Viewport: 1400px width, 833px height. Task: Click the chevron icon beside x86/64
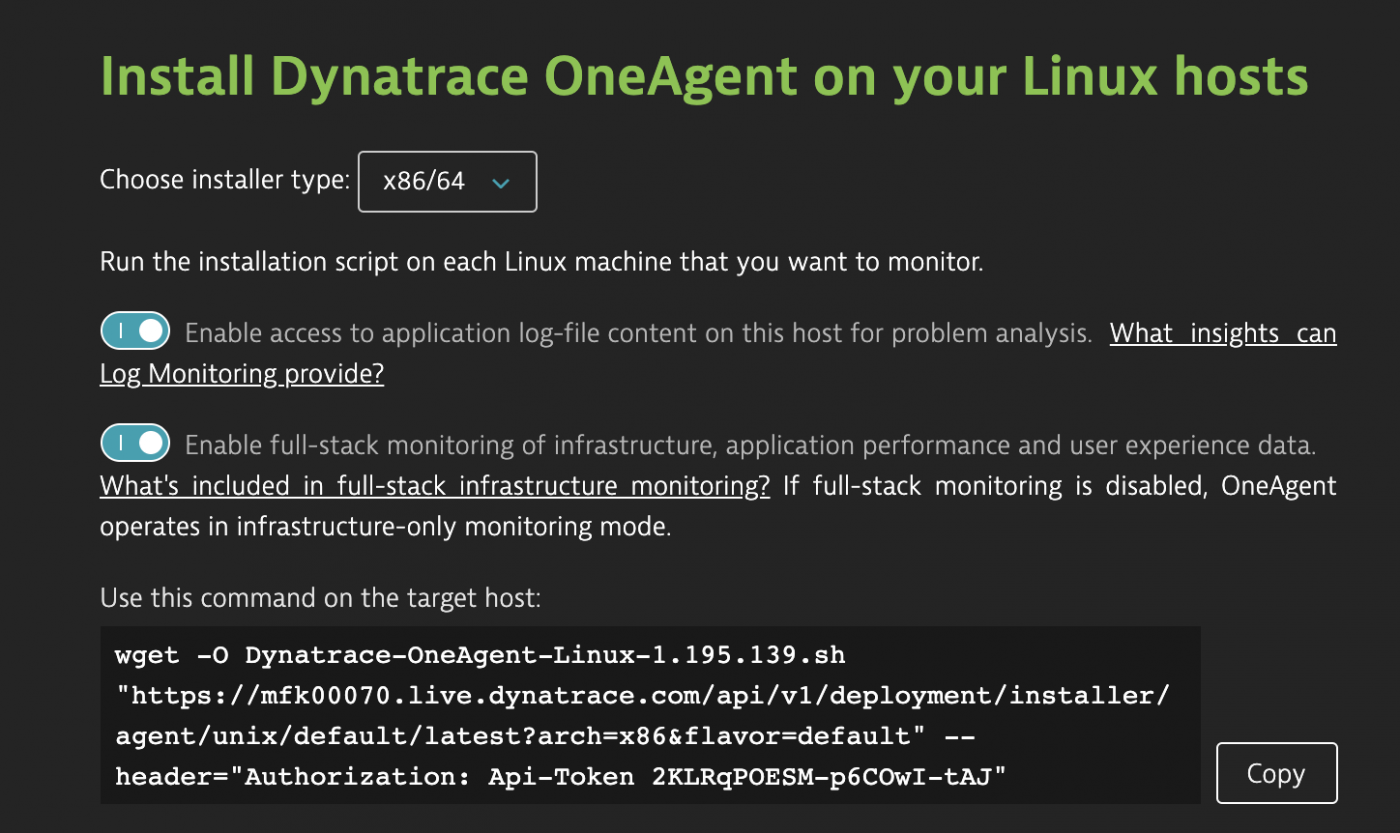(500, 183)
